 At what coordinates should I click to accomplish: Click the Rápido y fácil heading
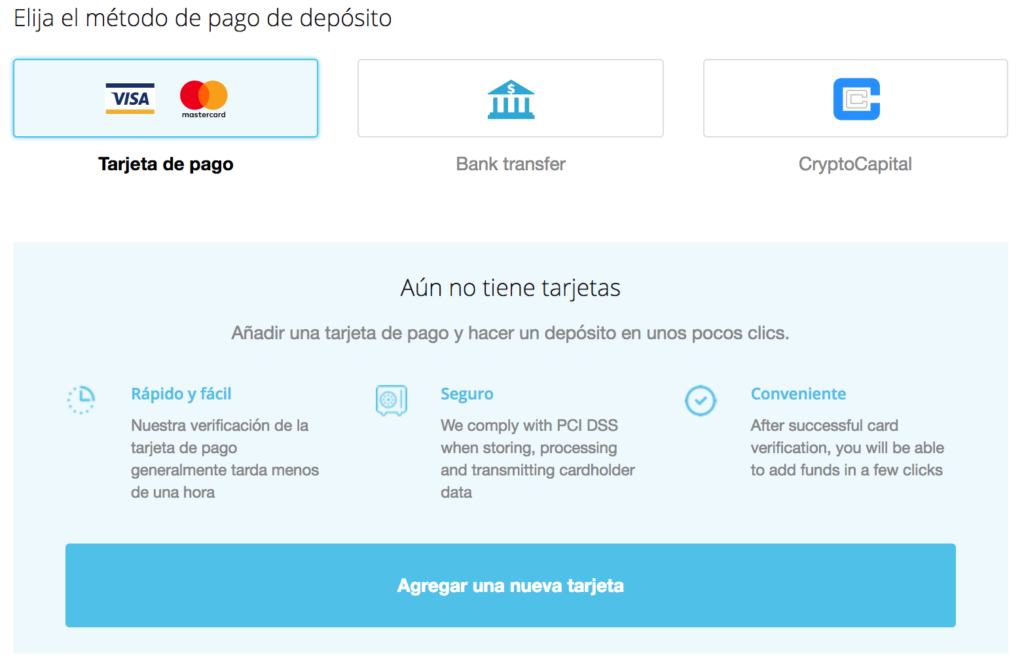pos(181,394)
